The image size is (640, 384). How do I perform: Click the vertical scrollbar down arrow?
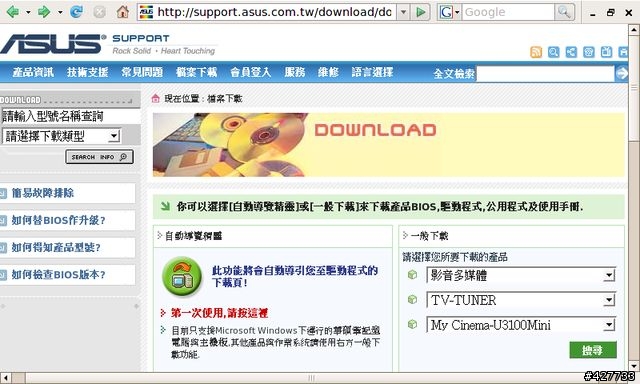coord(634,366)
